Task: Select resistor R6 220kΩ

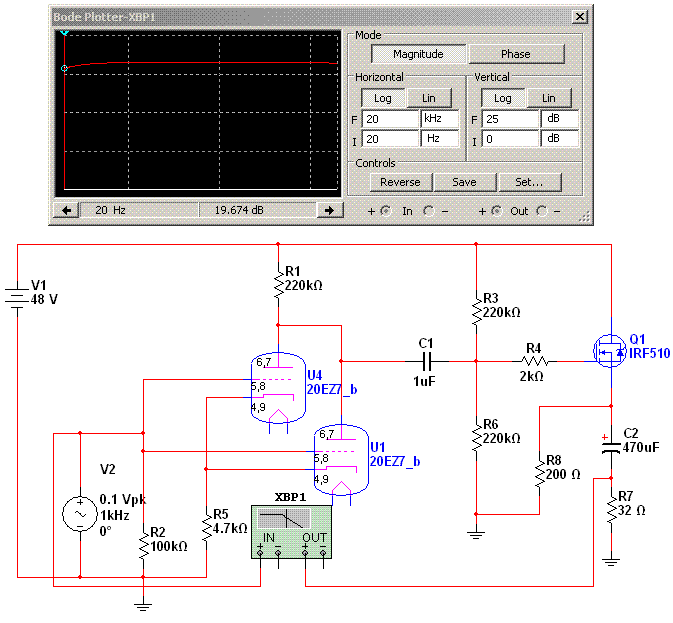Action: point(476,437)
